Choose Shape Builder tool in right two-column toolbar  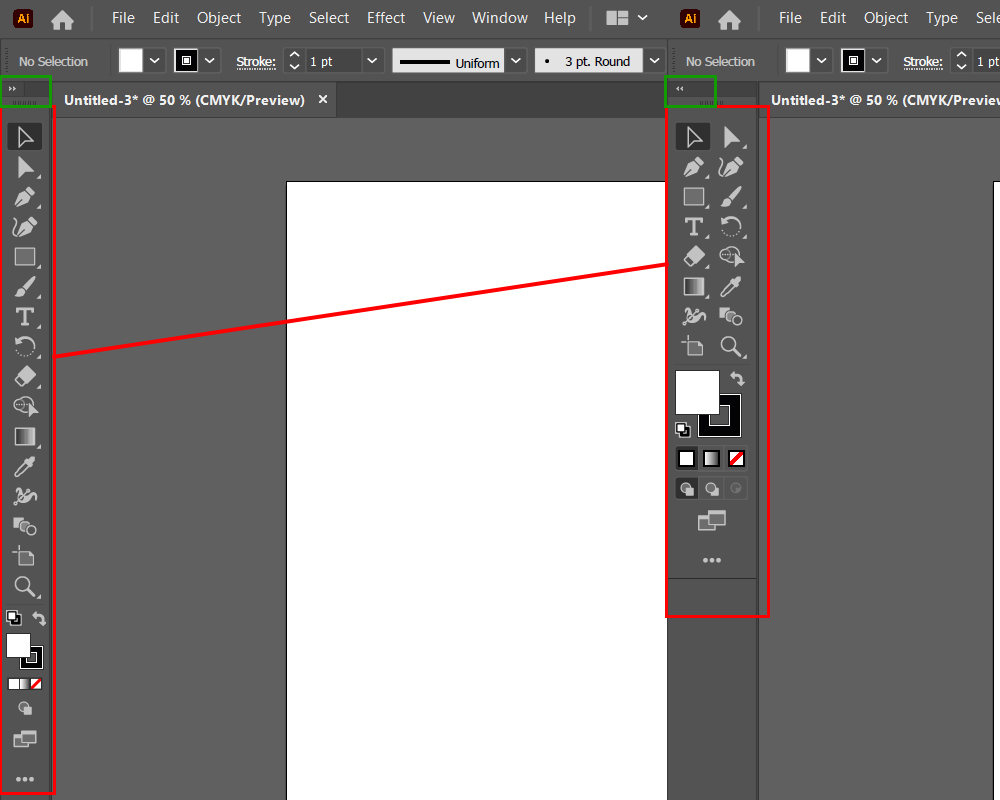731,257
